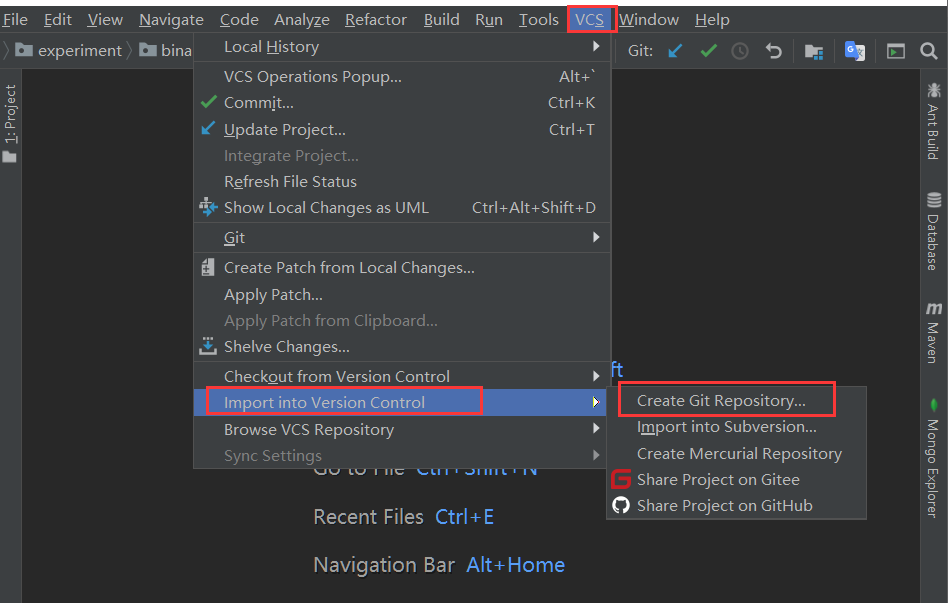Click the Gitee logo icon in submenu
Image resolution: width=948 pixels, height=603 pixels.
click(x=621, y=479)
